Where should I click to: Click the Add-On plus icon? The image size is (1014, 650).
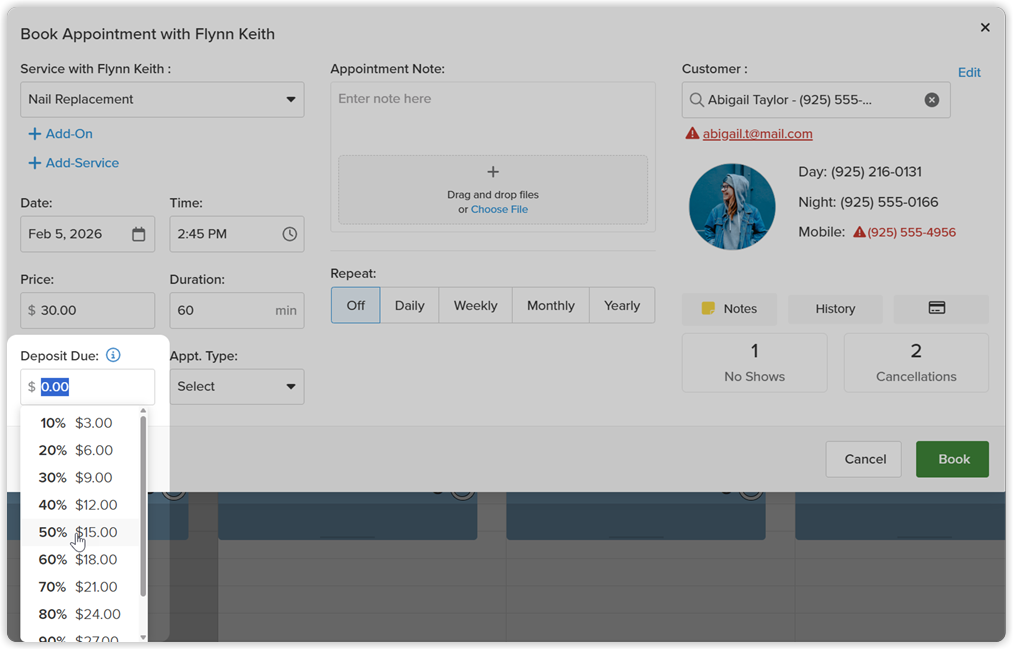point(34,134)
